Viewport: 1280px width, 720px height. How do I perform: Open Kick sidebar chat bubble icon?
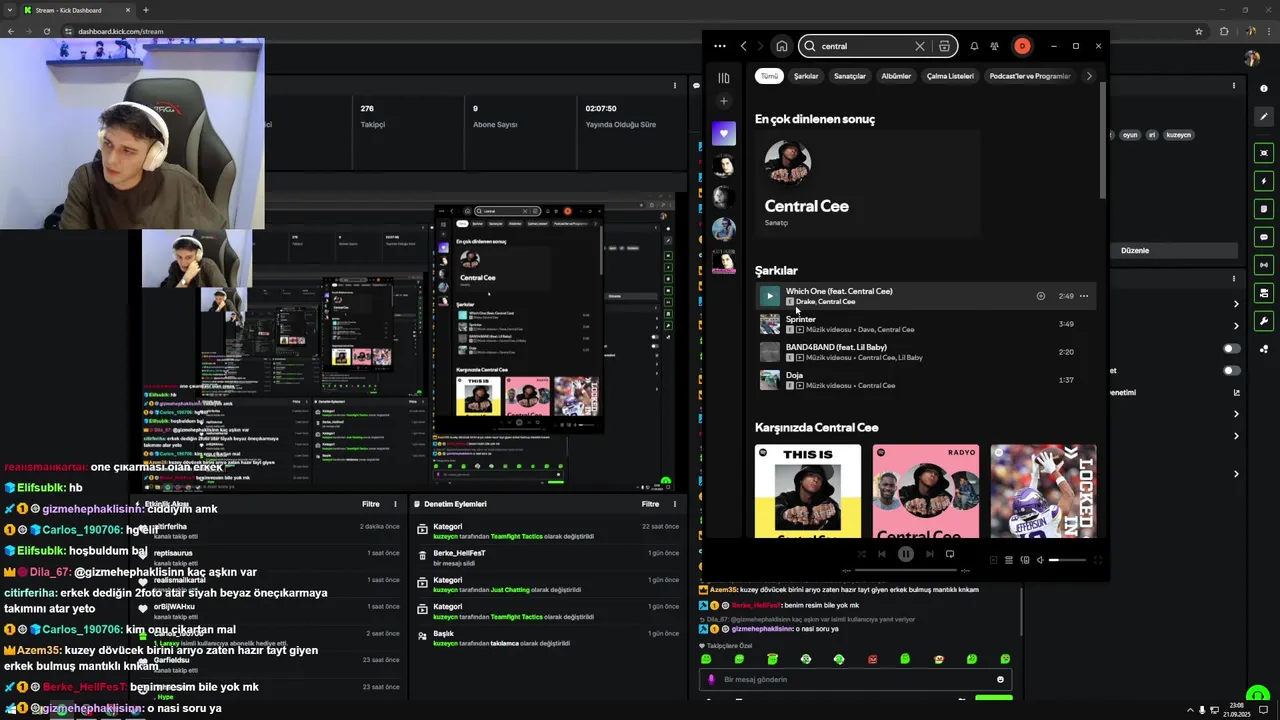point(1264,237)
